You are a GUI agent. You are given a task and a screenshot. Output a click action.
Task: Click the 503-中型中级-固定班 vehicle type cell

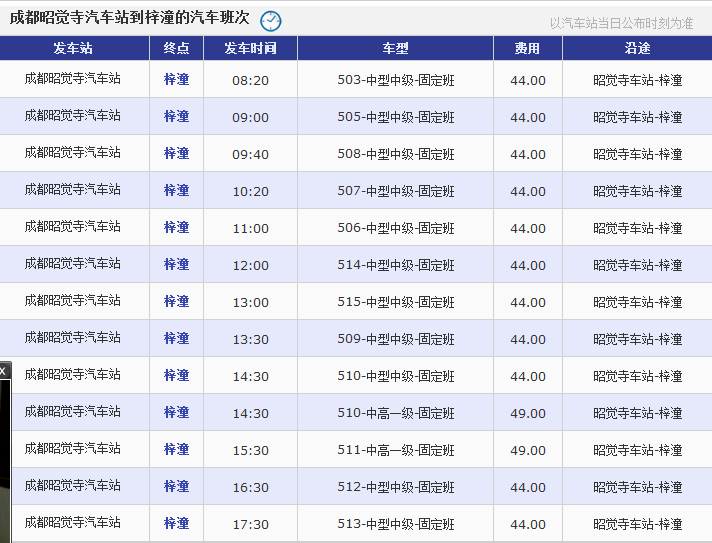[x=396, y=80]
